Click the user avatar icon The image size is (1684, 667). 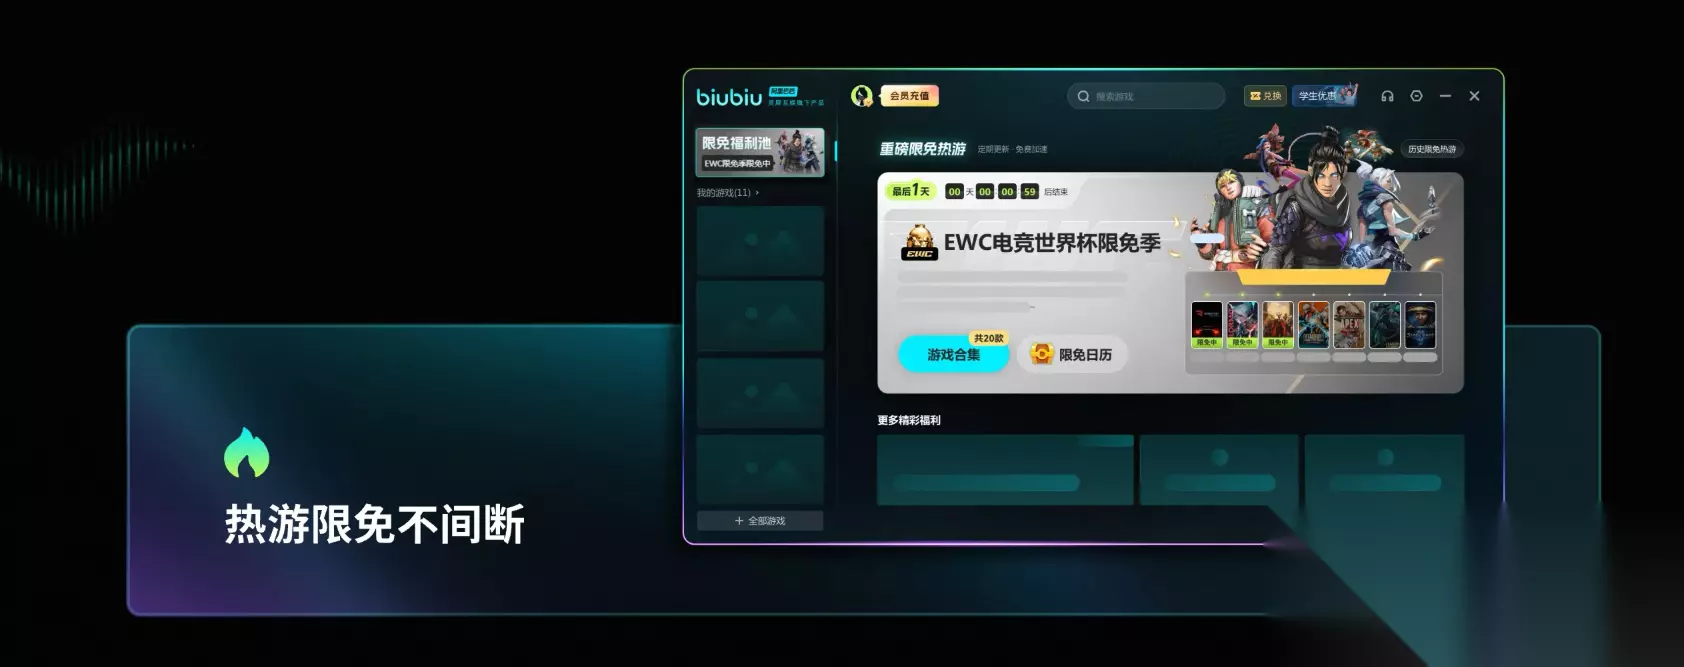coord(861,96)
